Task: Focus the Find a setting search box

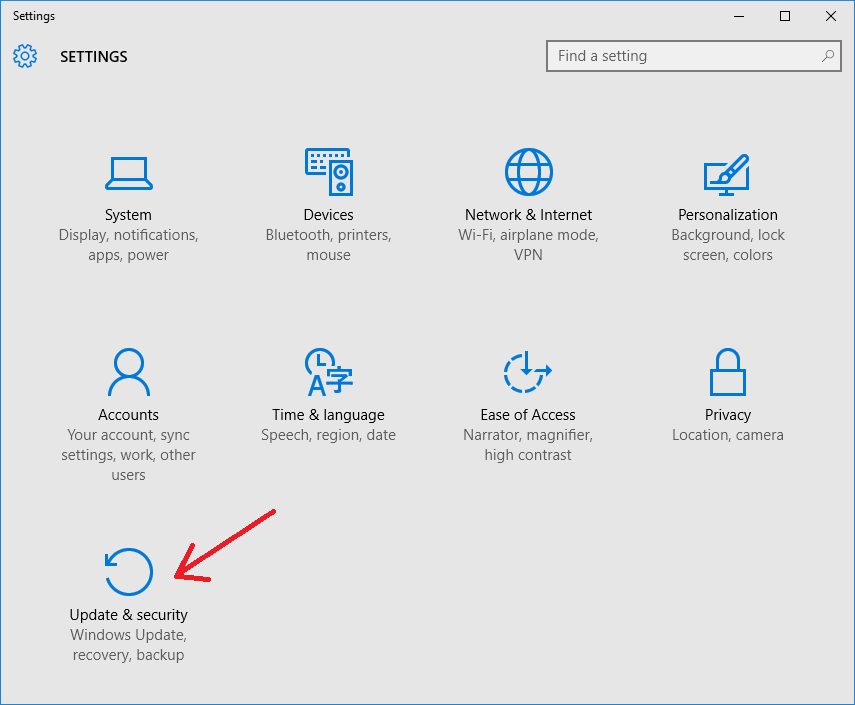Action: coord(694,56)
